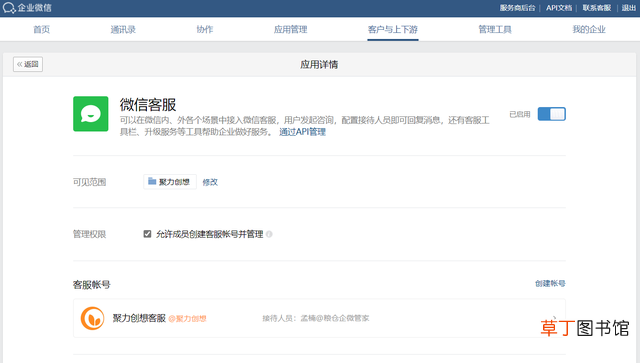Click the 聚力创想 department tag
The image size is (640, 363).
(x=170, y=182)
